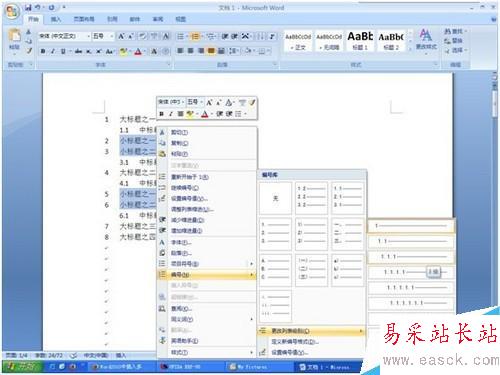500x375 pixels.
Task: Open the ribbon font size dropdown
Action: pos(112,36)
